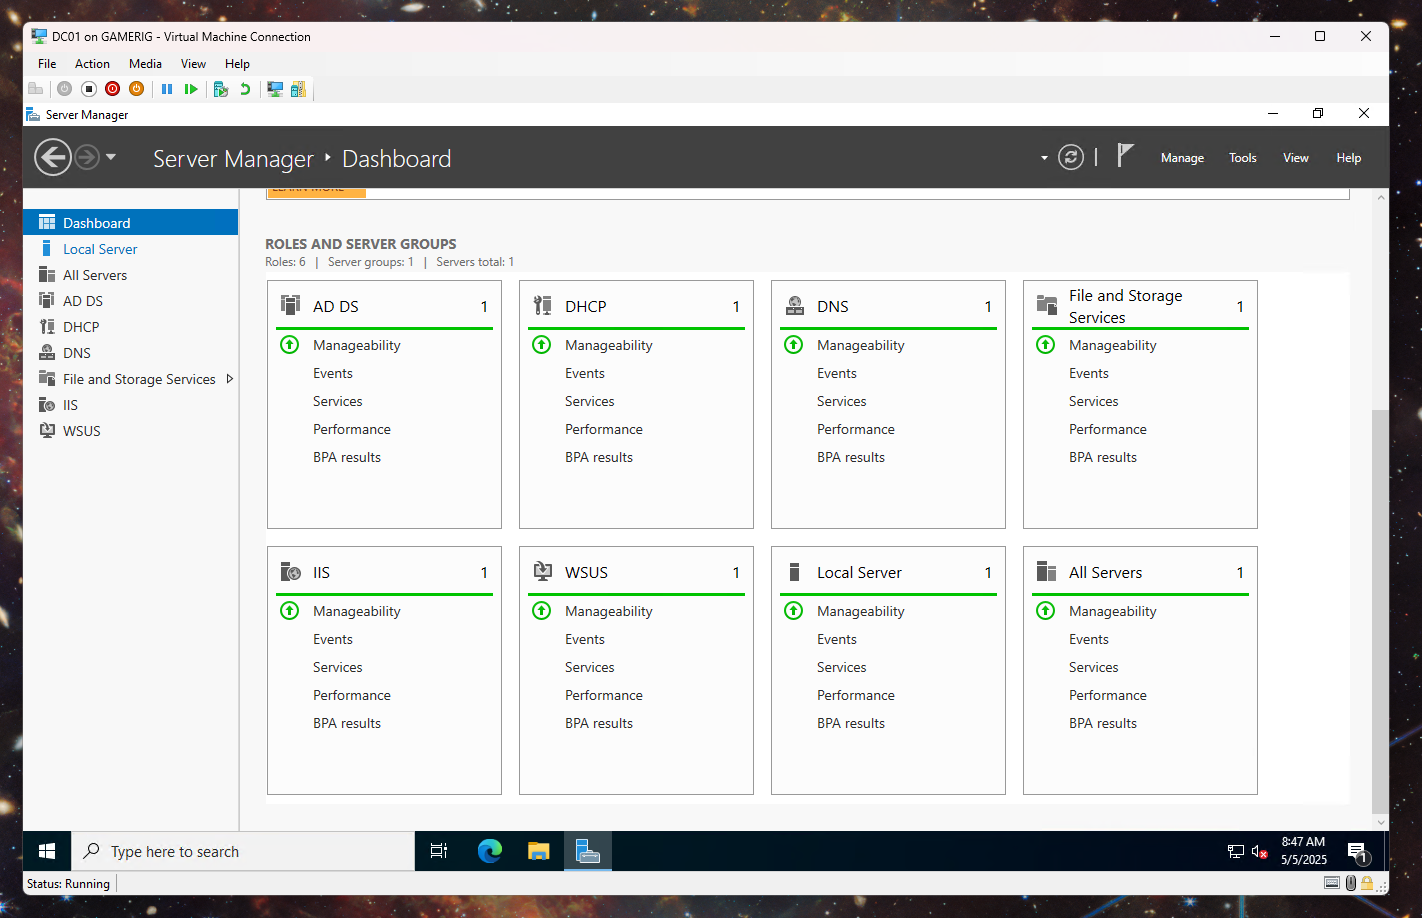The width and height of the screenshot is (1422, 918).
Task: Select AD DS in the sidebar
Action: click(x=130, y=301)
